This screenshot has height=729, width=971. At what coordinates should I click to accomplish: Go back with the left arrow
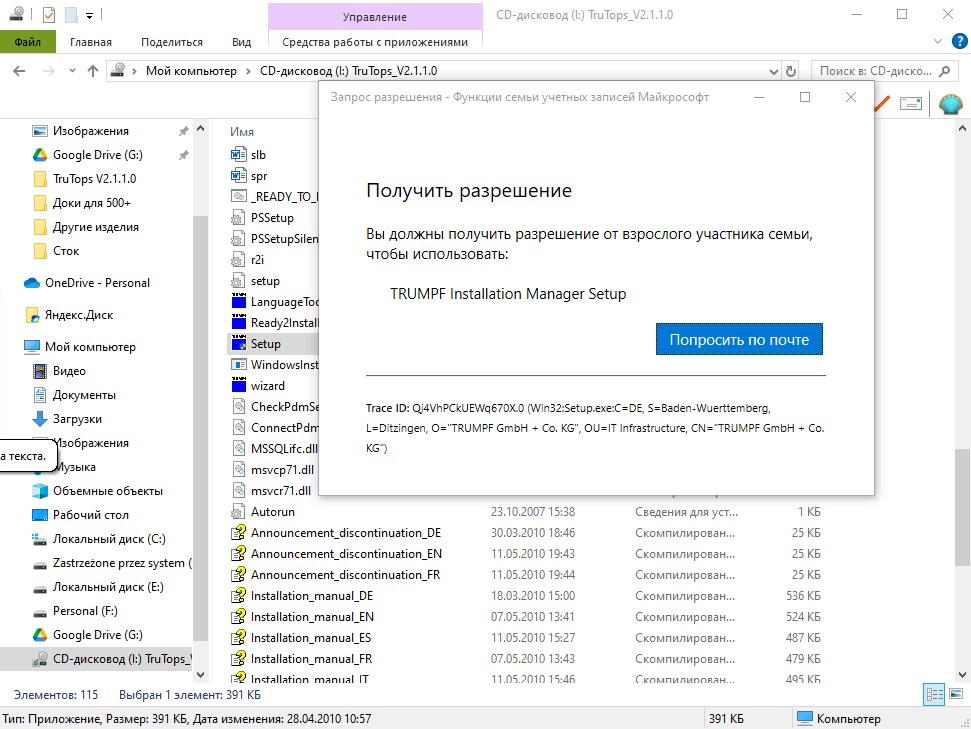(x=19, y=71)
